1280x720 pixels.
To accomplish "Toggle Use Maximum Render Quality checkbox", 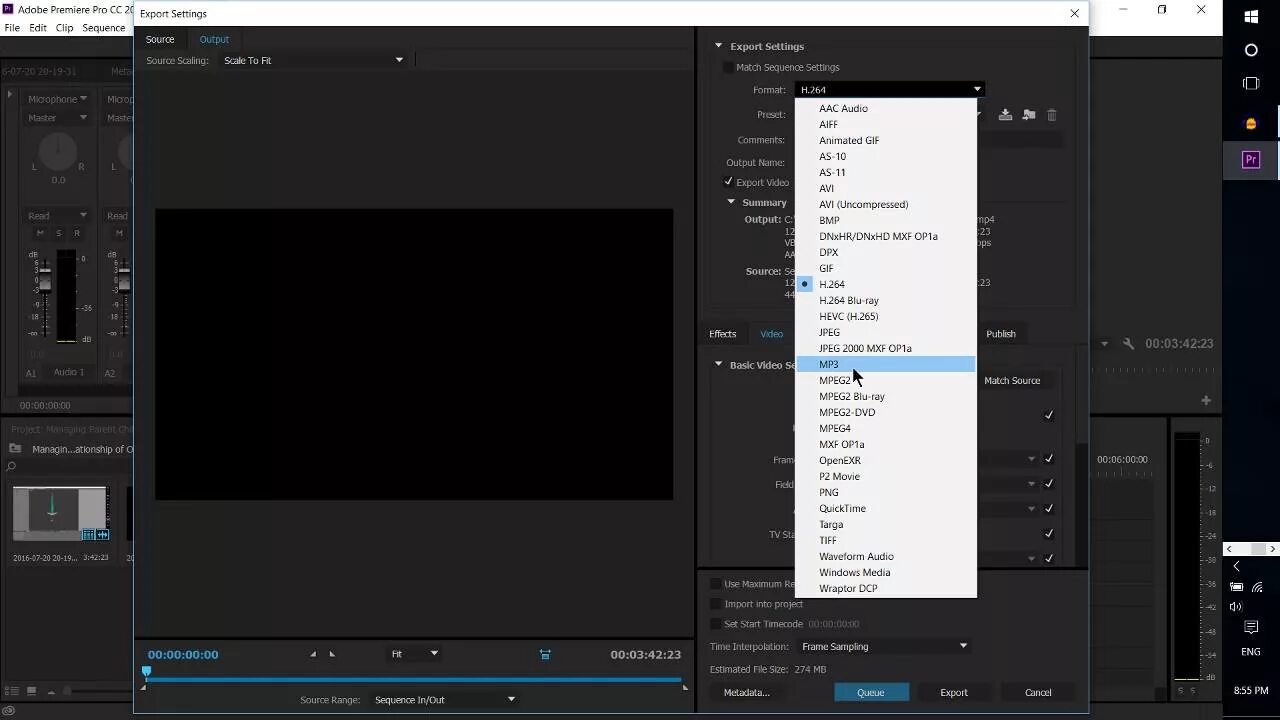I will tap(715, 584).
